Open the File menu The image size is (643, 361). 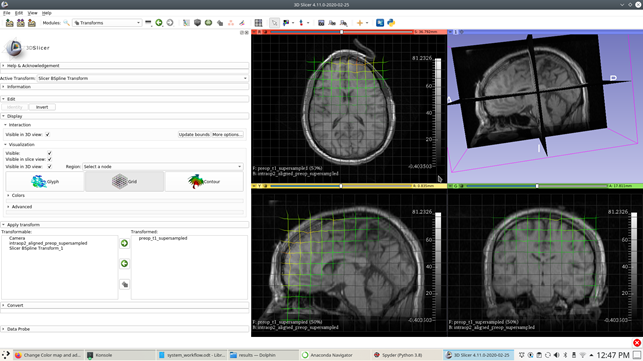click(x=7, y=13)
